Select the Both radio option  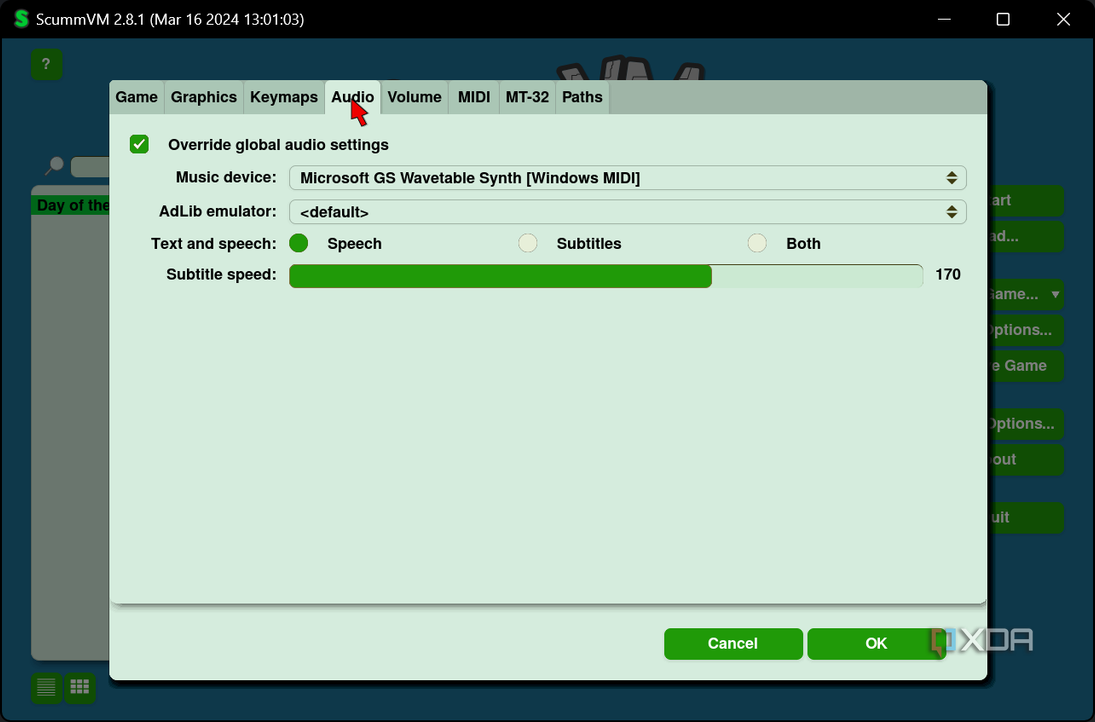[x=757, y=243]
